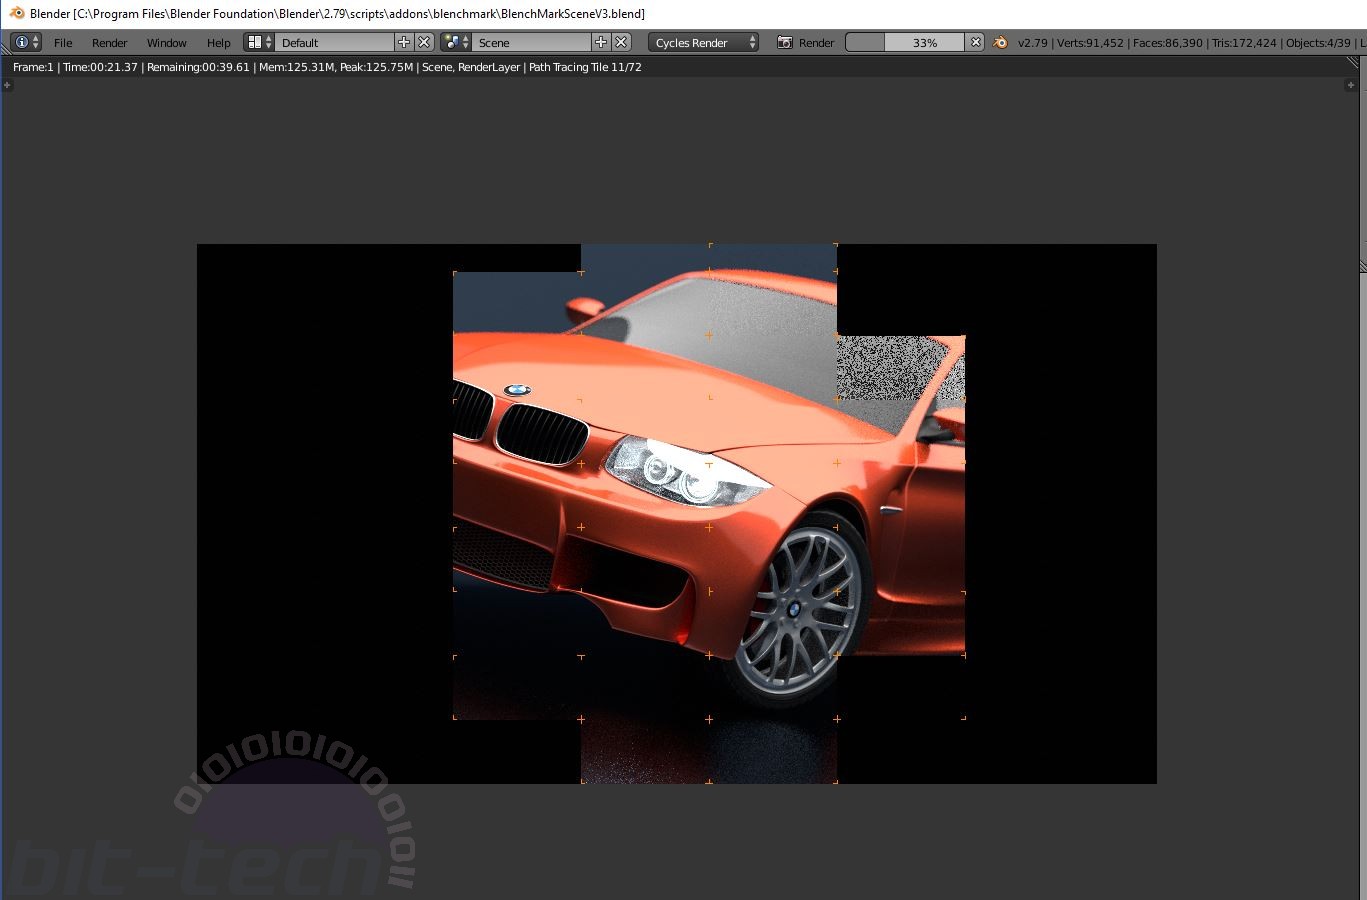
Task: Click the Scene name field
Action: [x=532, y=42]
